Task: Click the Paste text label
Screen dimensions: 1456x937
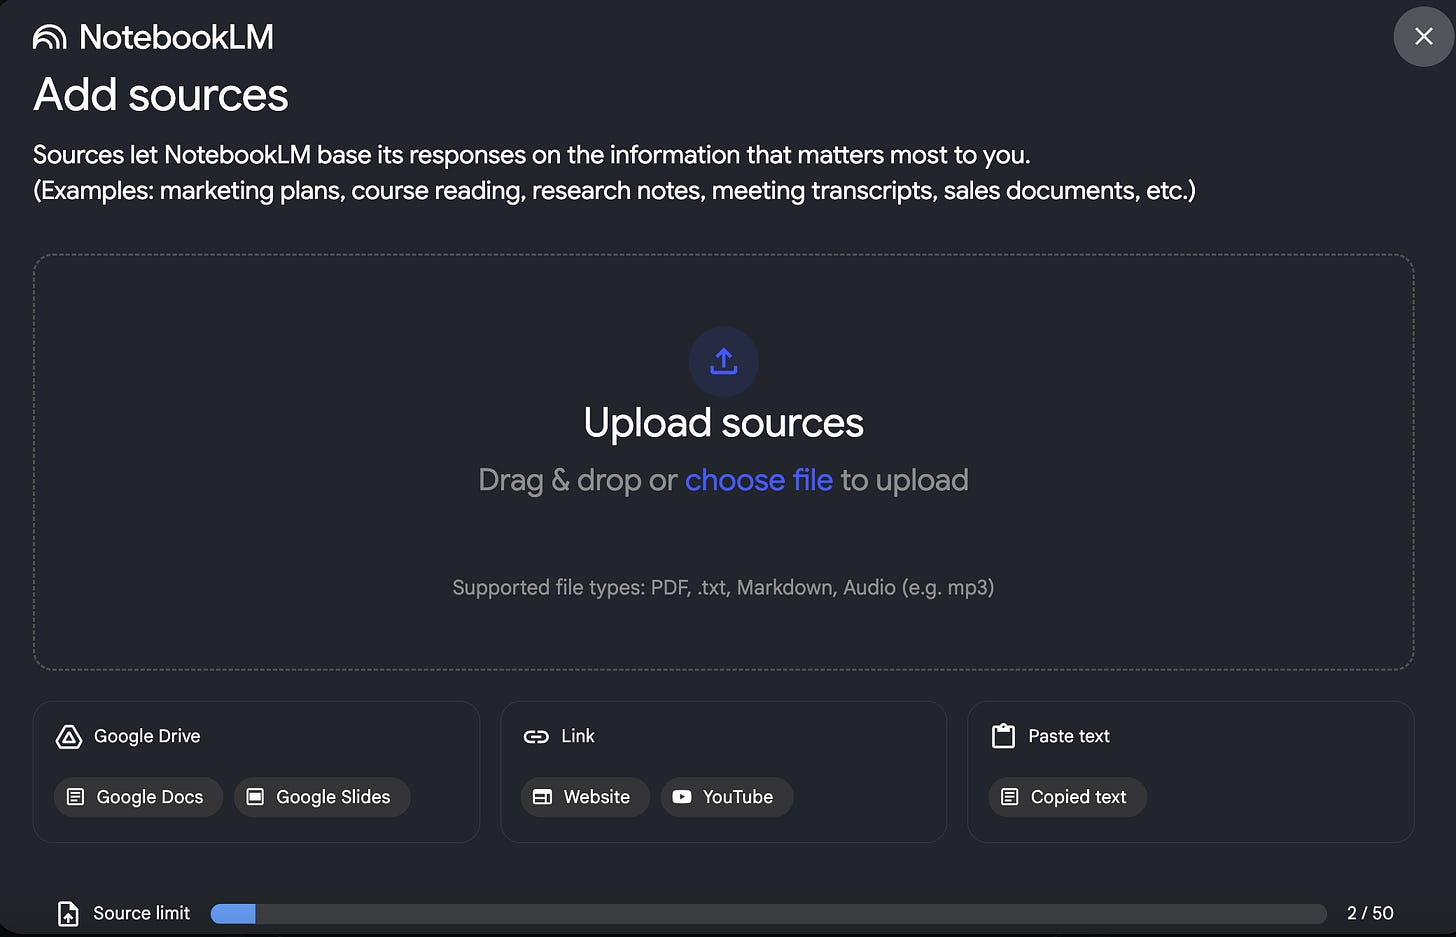Action: 1069,736
